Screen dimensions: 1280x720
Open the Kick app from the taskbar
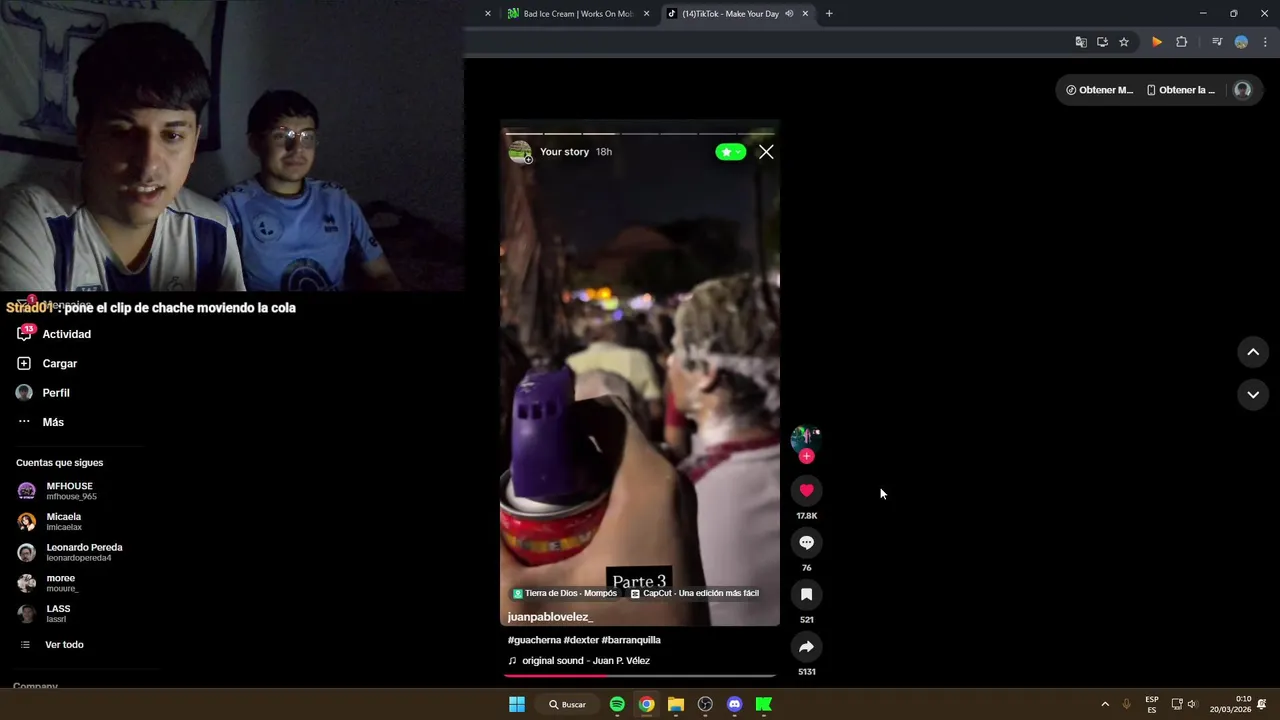click(x=764, y=704)
